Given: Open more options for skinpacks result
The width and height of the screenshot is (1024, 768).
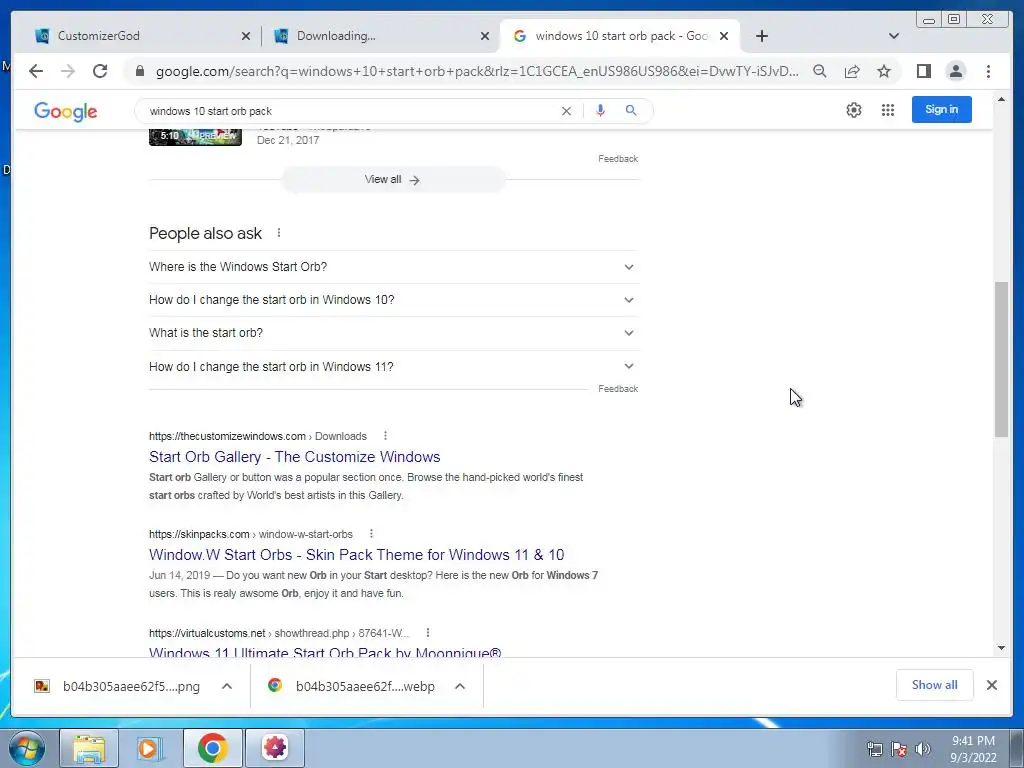Looking at the screenshot, I should pyautogui.click(x=371, y=534).
